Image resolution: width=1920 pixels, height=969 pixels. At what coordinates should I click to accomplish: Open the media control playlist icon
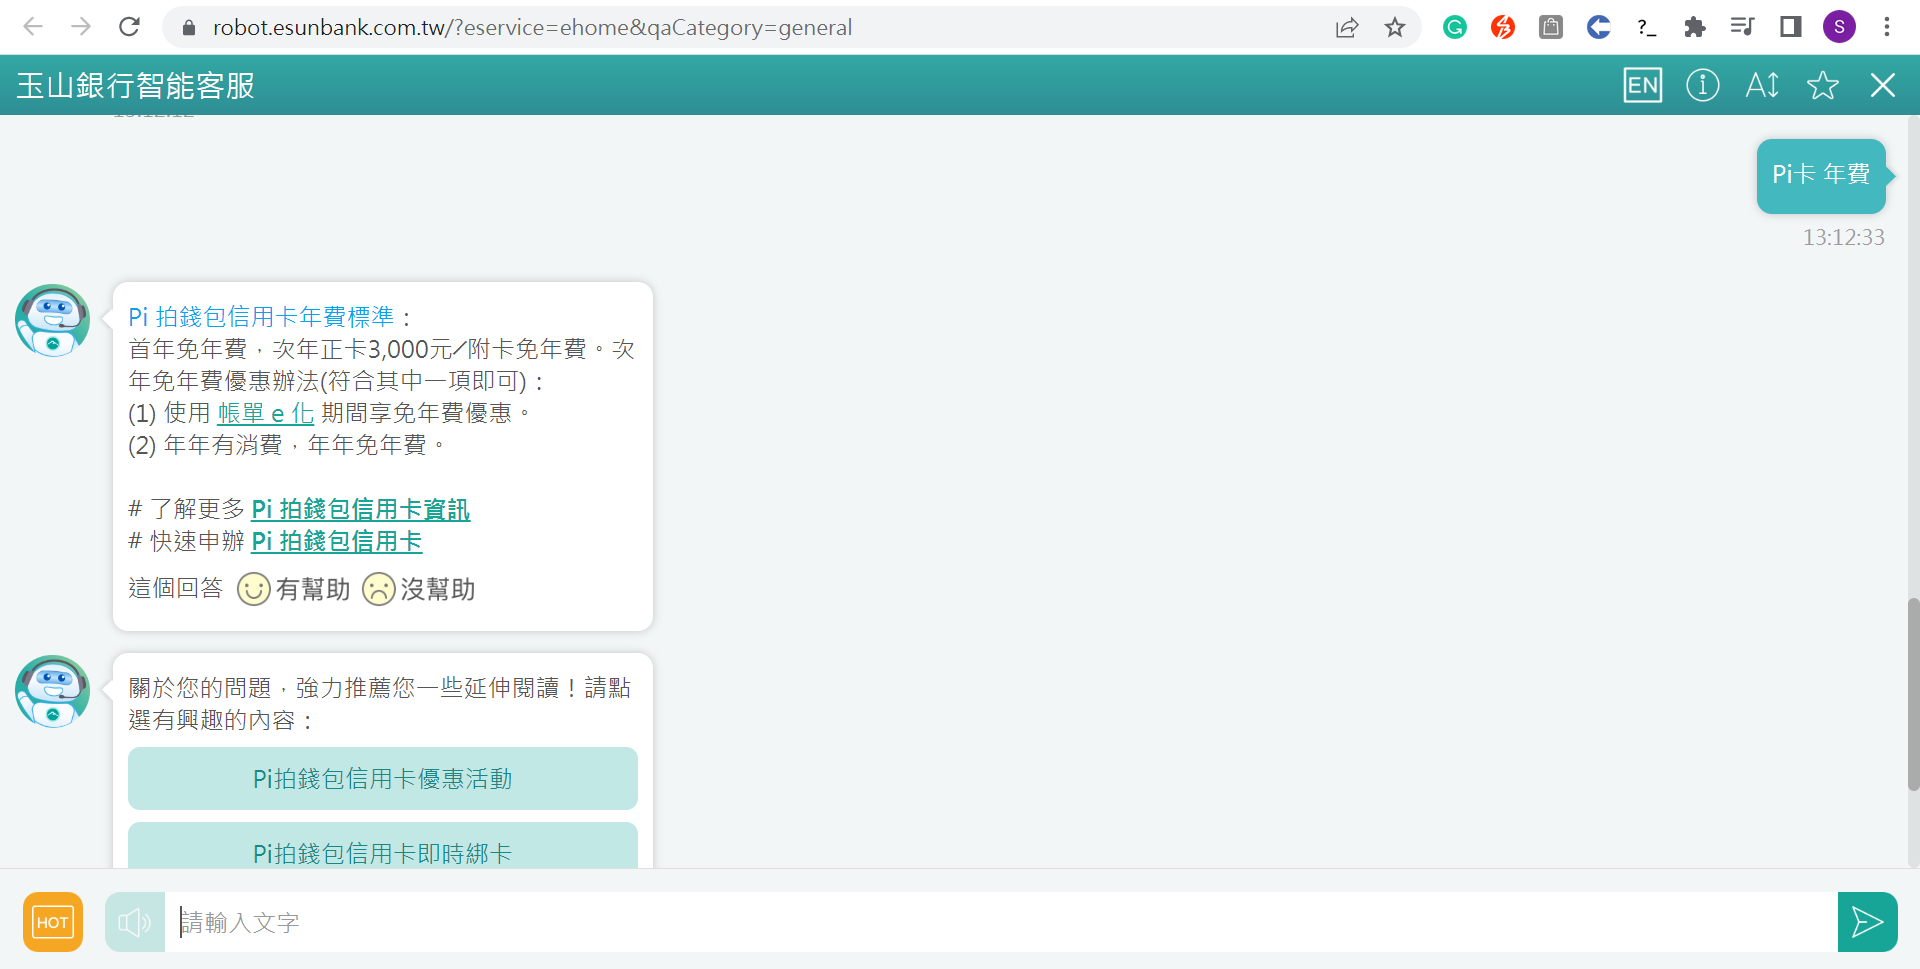[x=1743, y=27]
